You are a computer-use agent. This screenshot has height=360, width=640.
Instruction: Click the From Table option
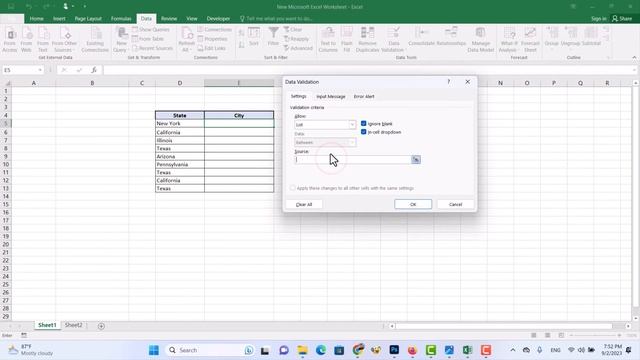tap(148, 39)
